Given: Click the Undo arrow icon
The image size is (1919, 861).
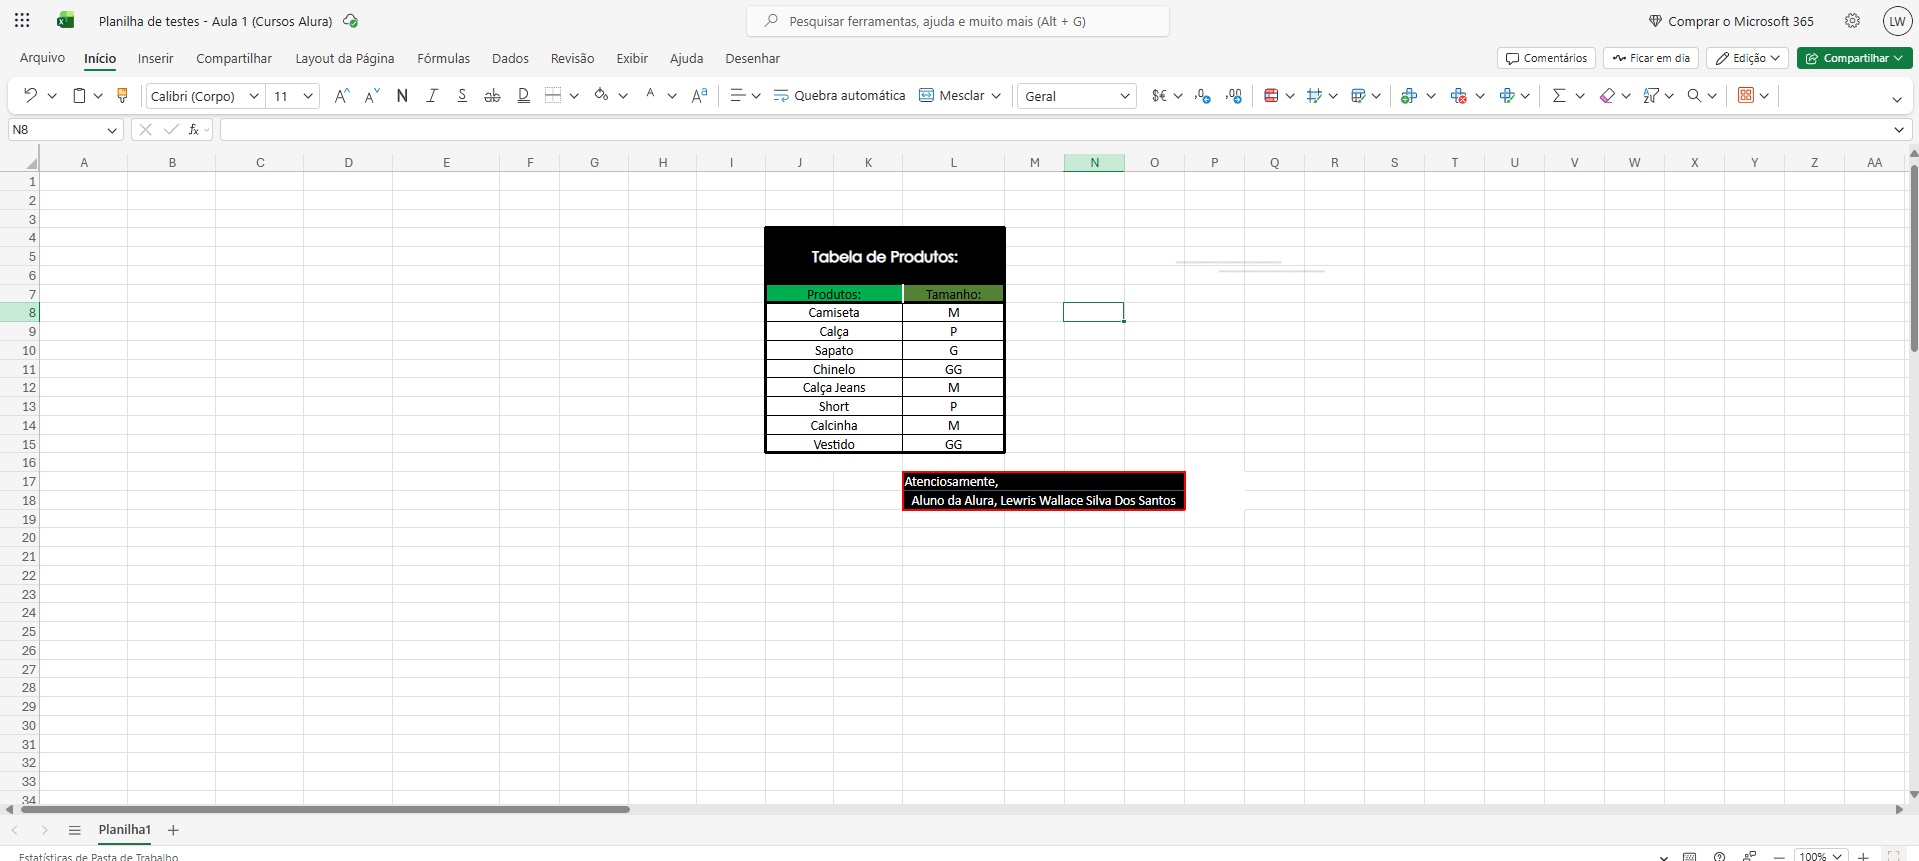Looking at the screenshot, I should (30, 95).
